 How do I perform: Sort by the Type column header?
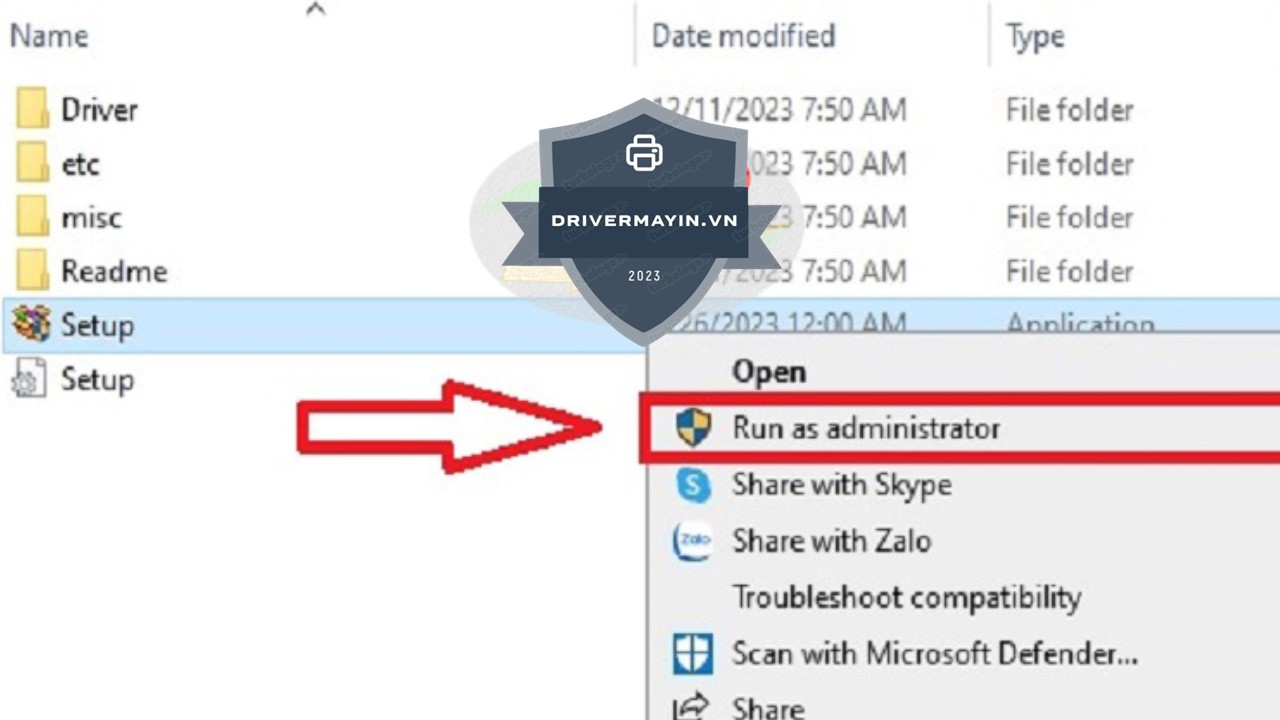coord(1036,36)
